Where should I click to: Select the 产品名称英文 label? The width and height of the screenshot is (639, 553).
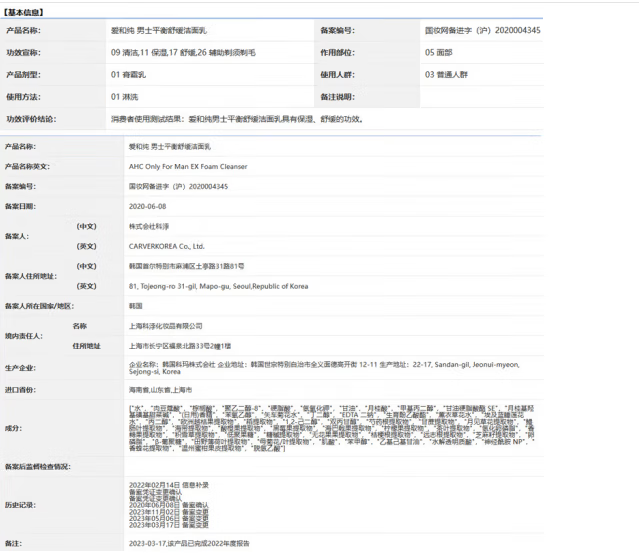27,167
